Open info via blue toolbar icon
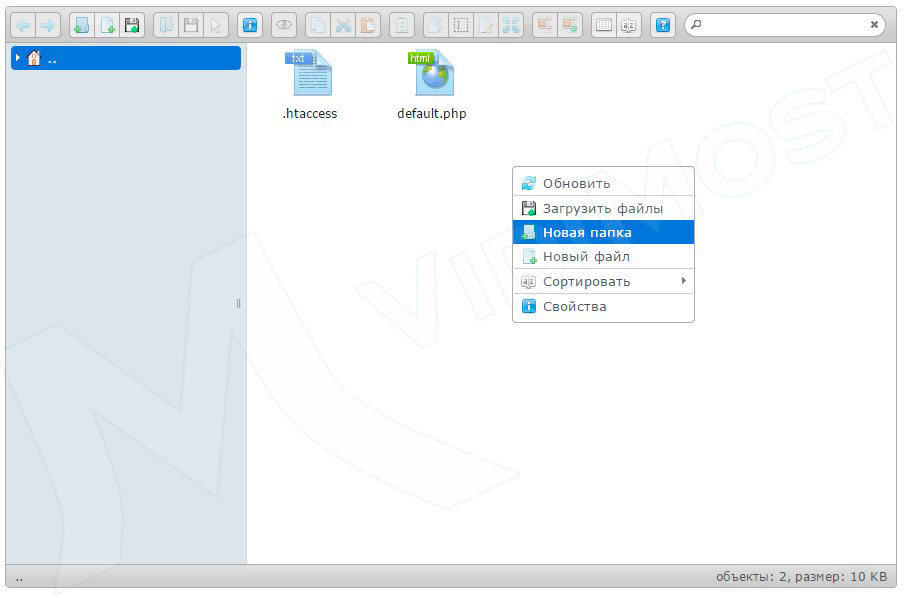Screen dimensions: 906x598 (x=250, y=25)
